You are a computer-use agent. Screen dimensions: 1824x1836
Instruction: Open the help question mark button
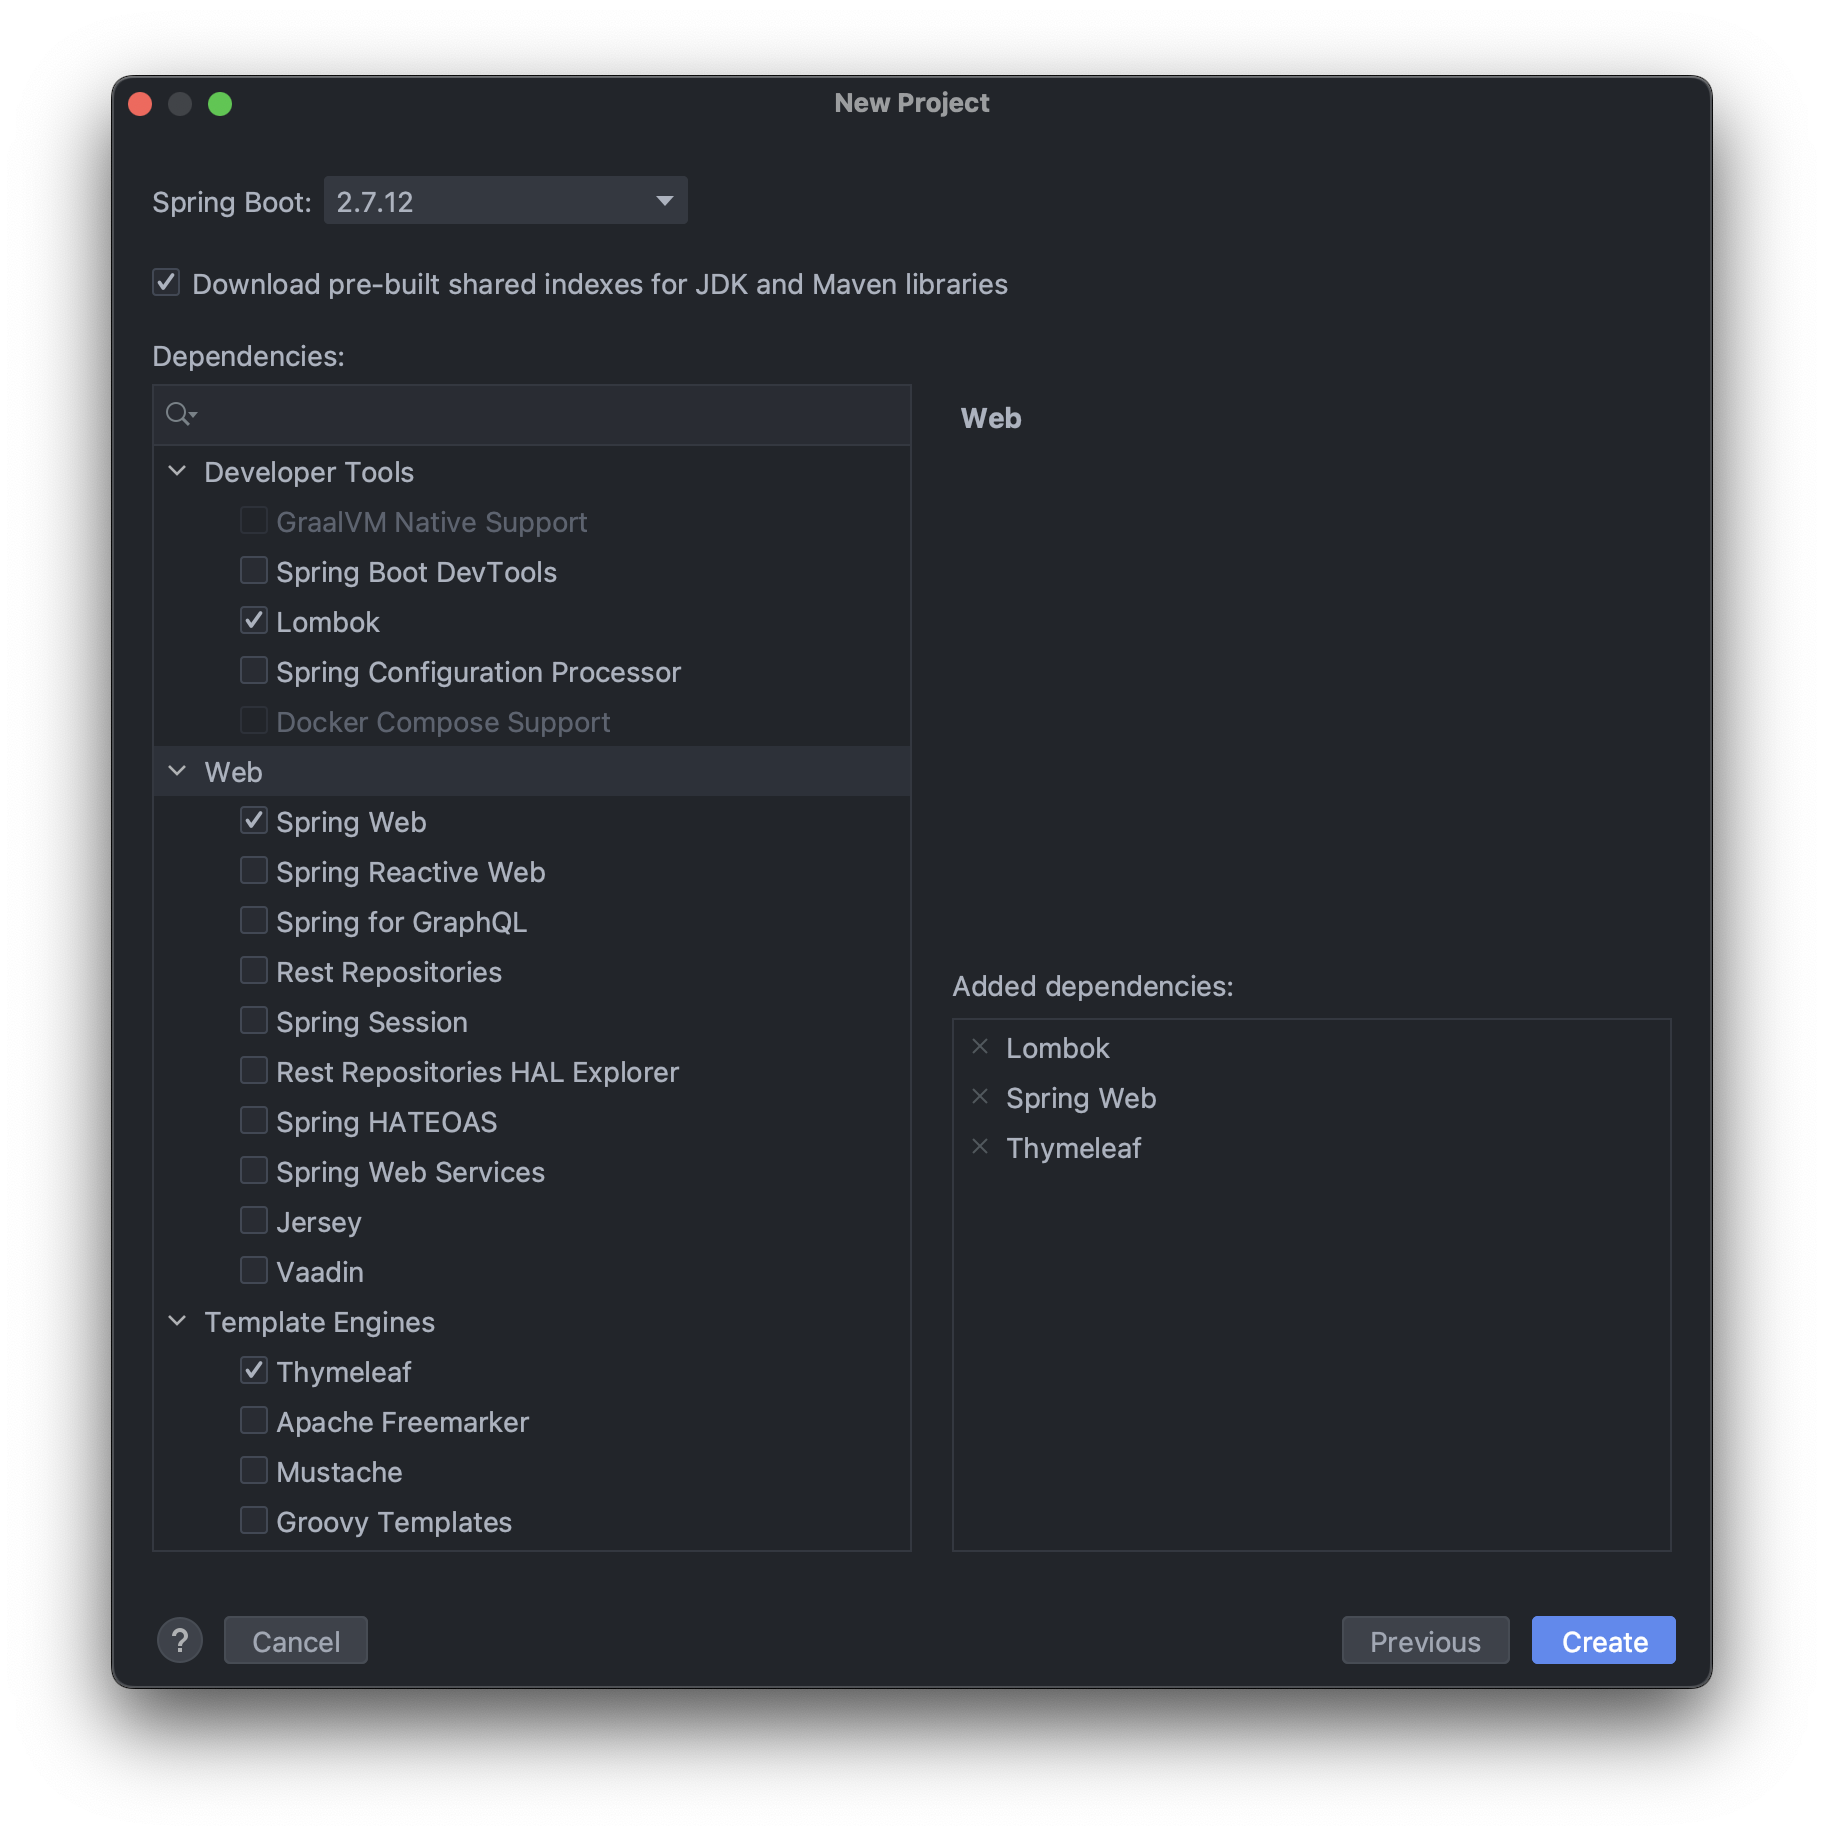(180, 1640)
